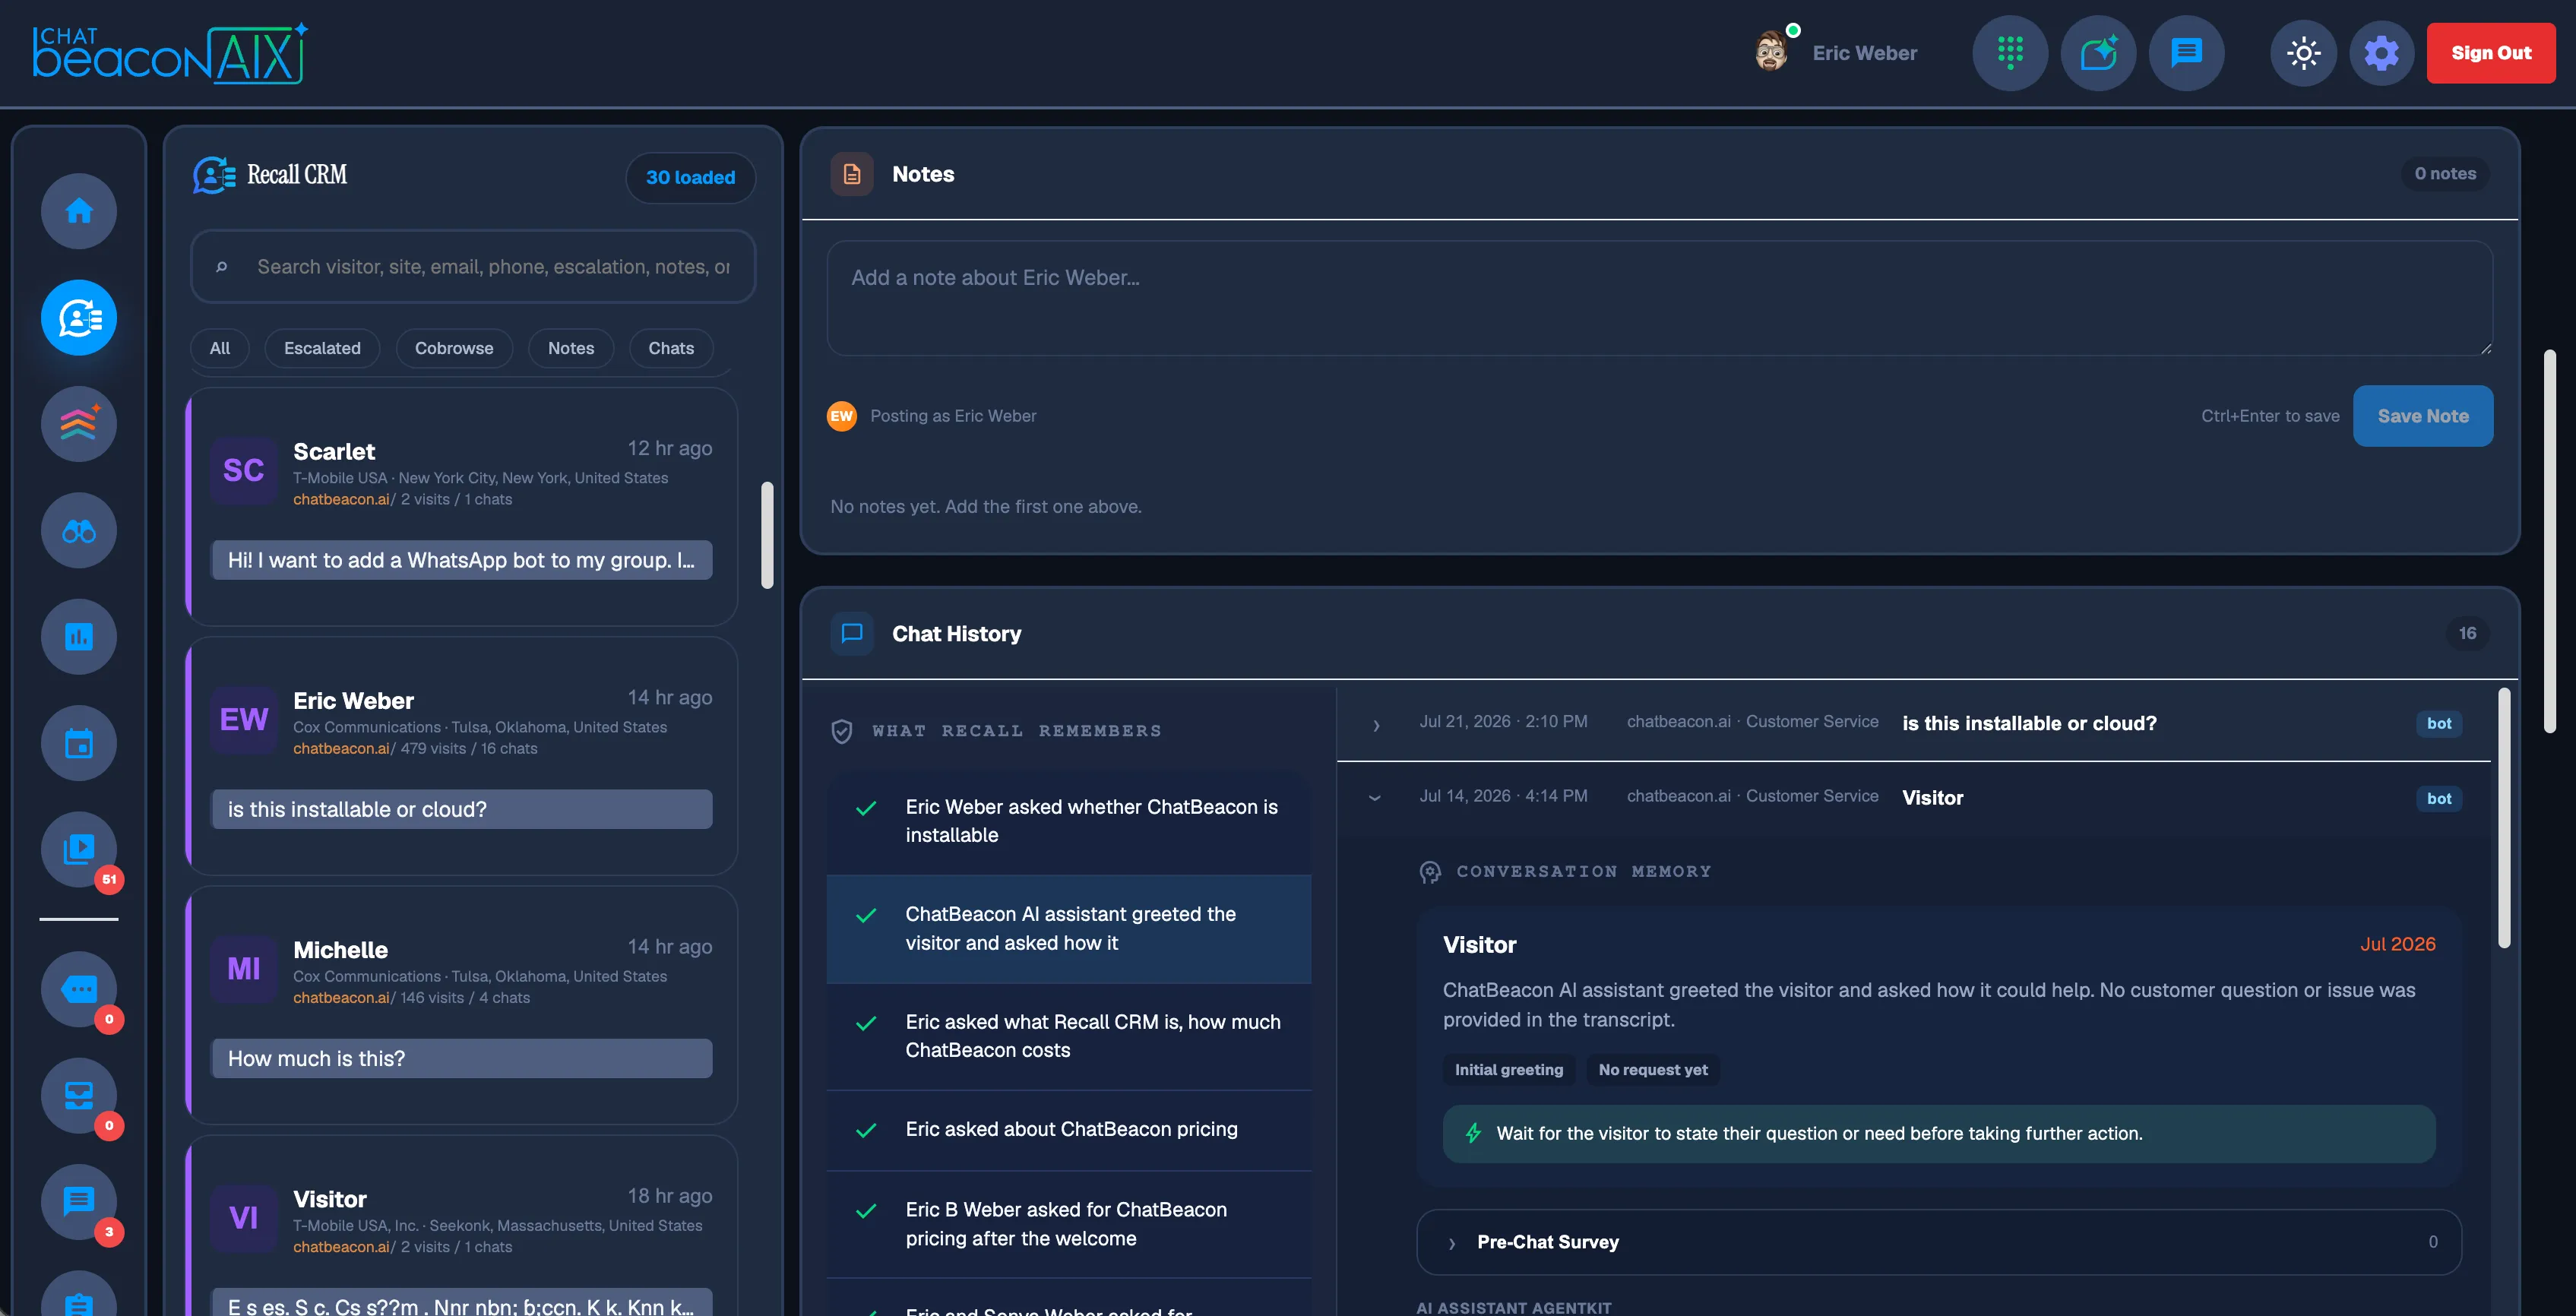Click the new AI chat sparkle icon
2576x1316 pixels.
pyautogui.click(x=2098, y=53)
